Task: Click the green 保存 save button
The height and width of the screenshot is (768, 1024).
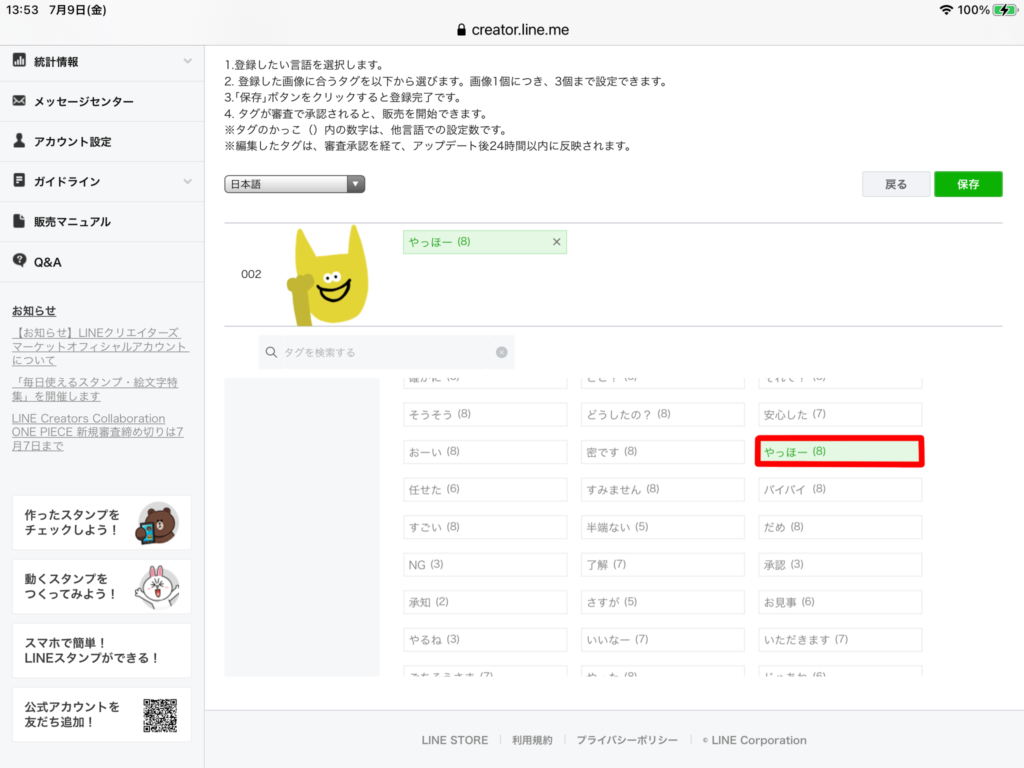Action: click(x=967, y=184)
